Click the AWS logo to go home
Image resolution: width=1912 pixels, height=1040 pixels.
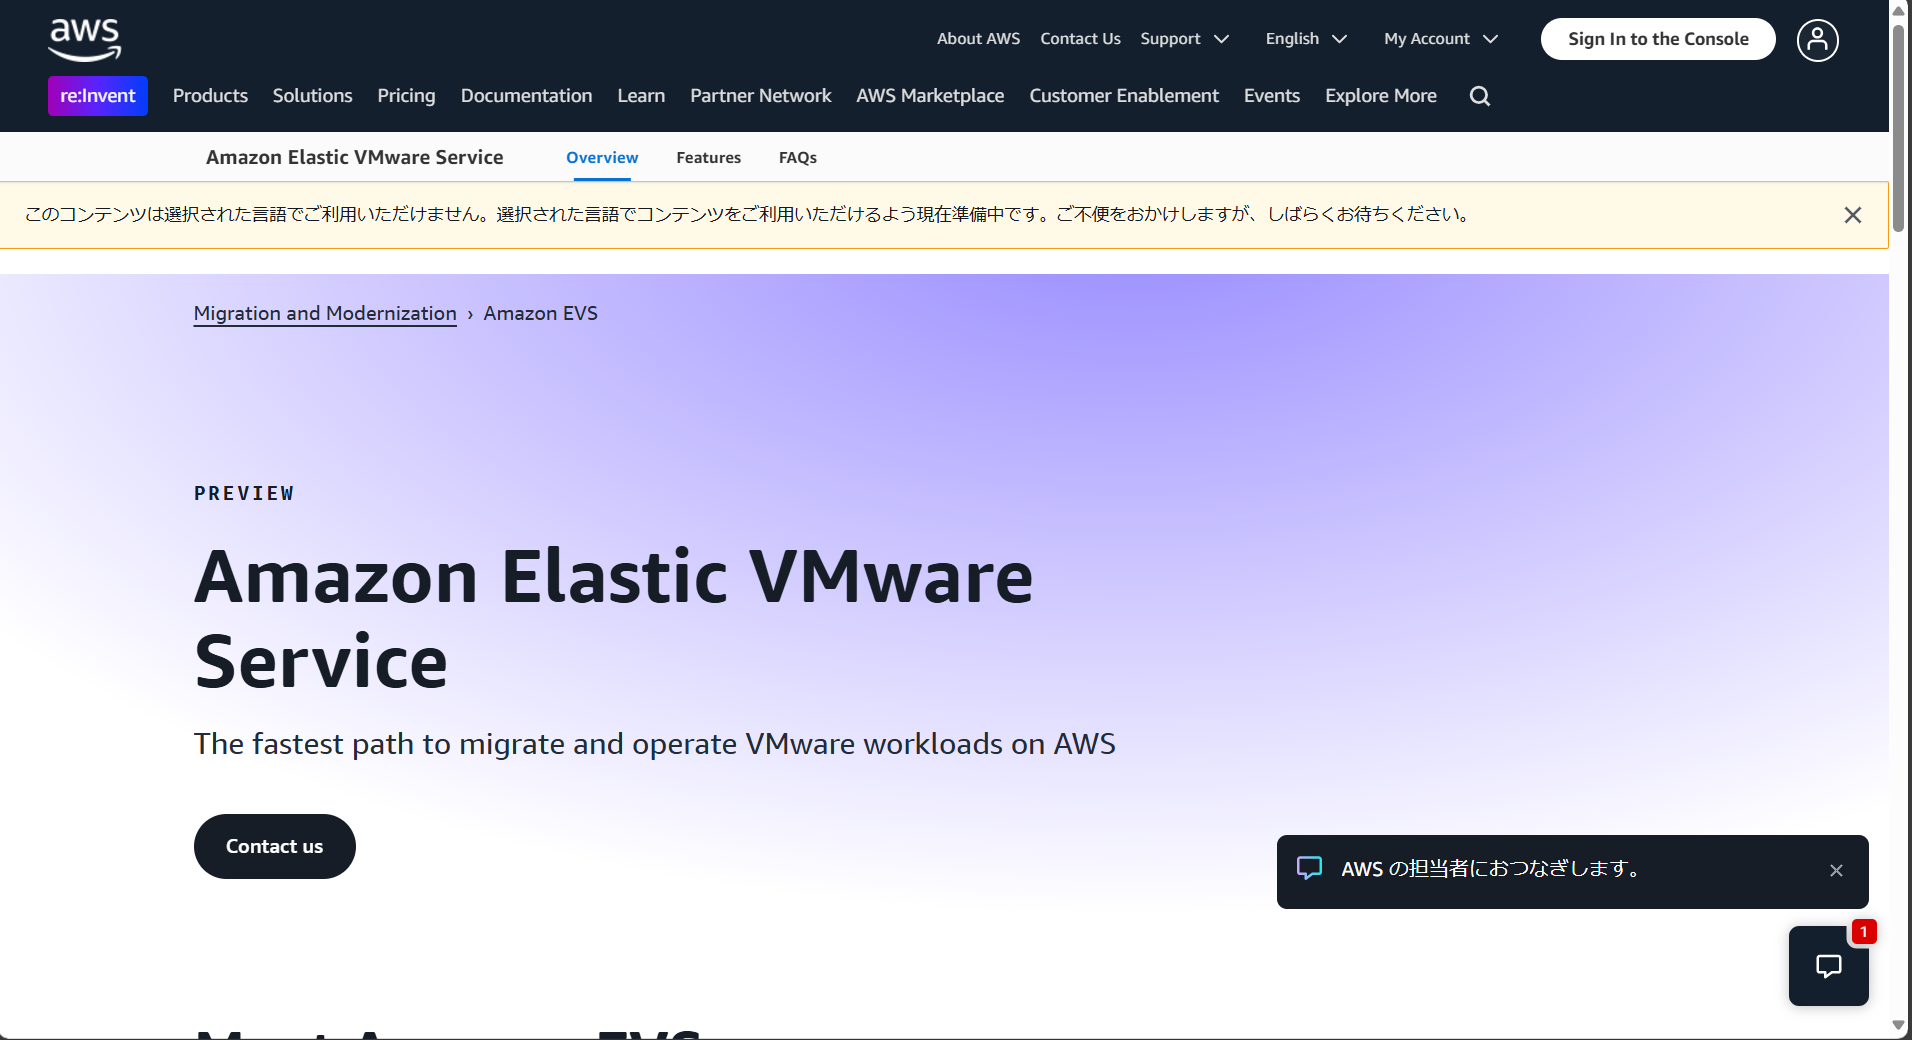[x=84, y=39]
